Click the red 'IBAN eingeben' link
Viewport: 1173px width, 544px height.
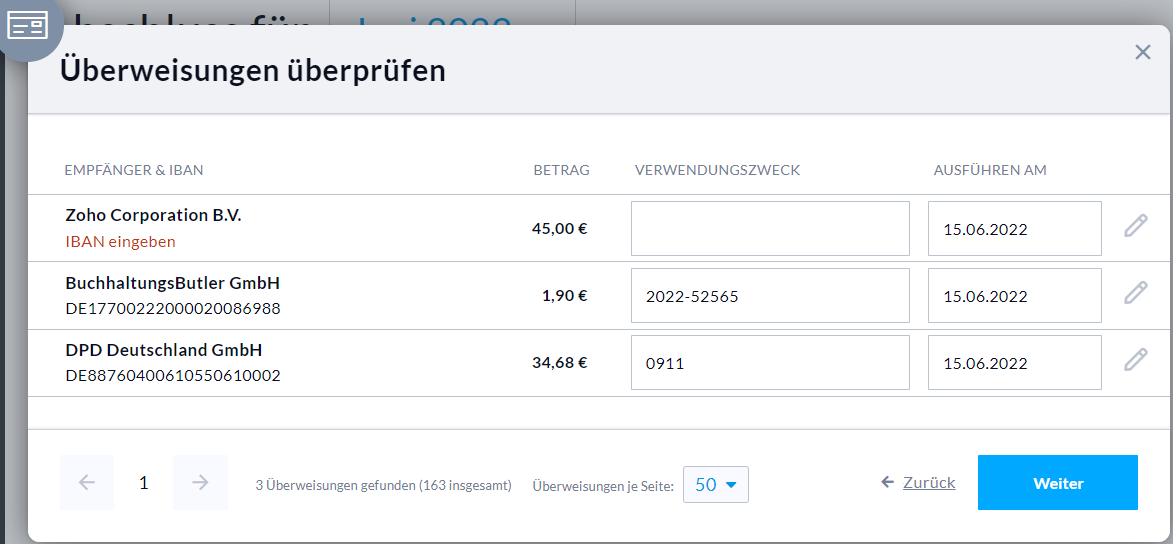click(x=120, y=242)
